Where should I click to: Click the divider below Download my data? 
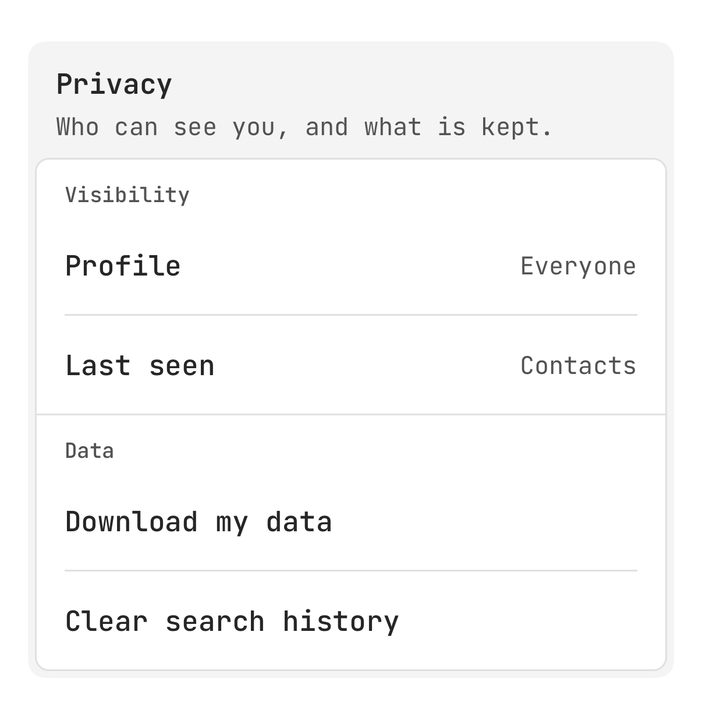[351, 571]
